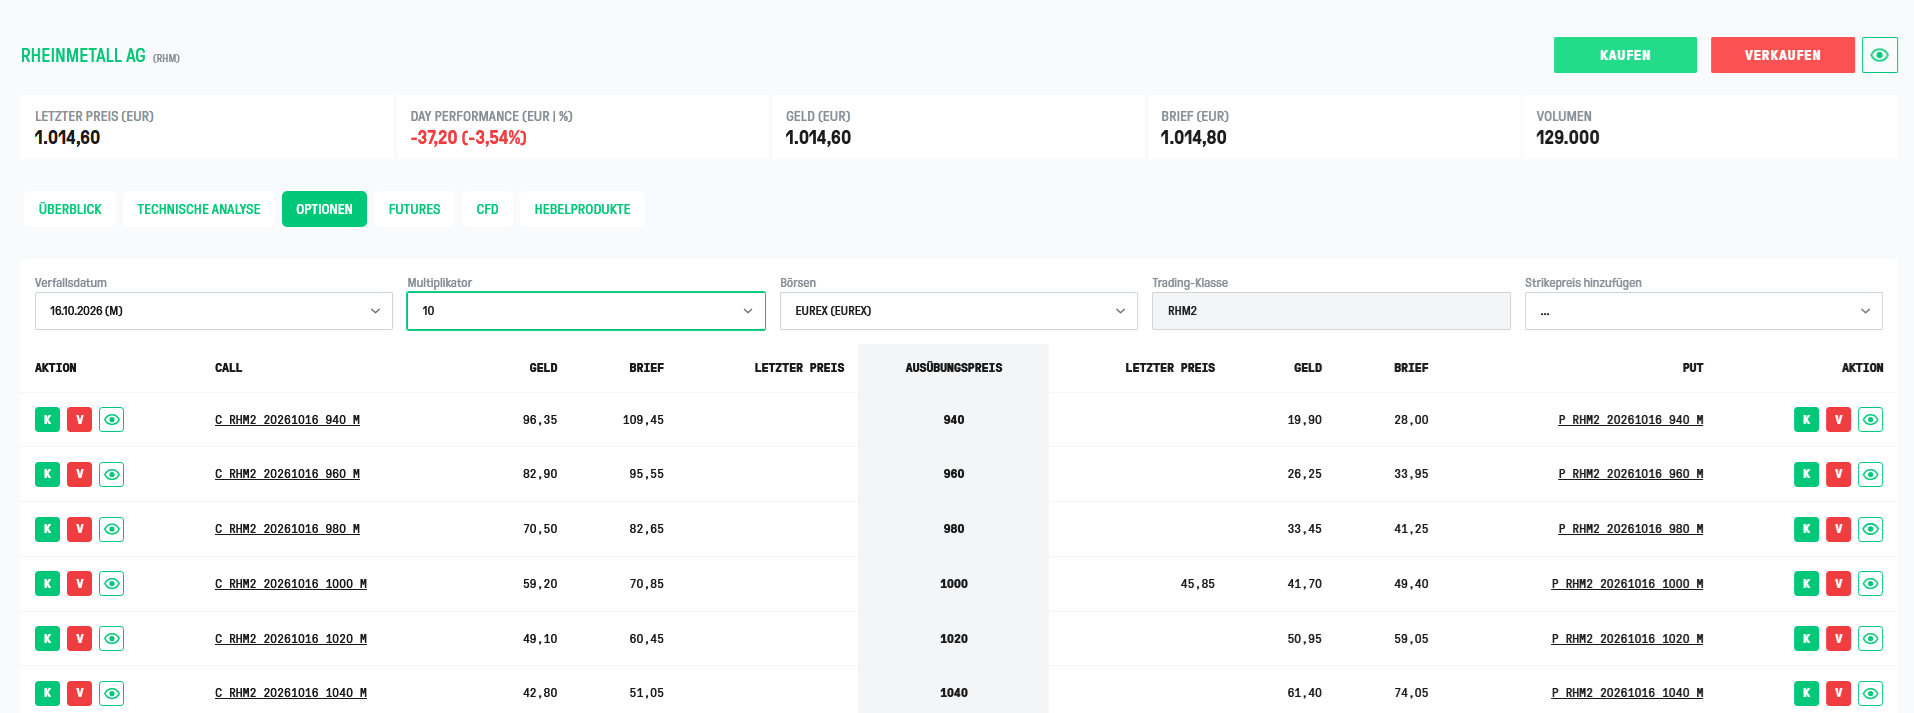Open put link P RHM2 20261016 1020 M
This screenshot has height=713, width=1914.
(1627, 638)
